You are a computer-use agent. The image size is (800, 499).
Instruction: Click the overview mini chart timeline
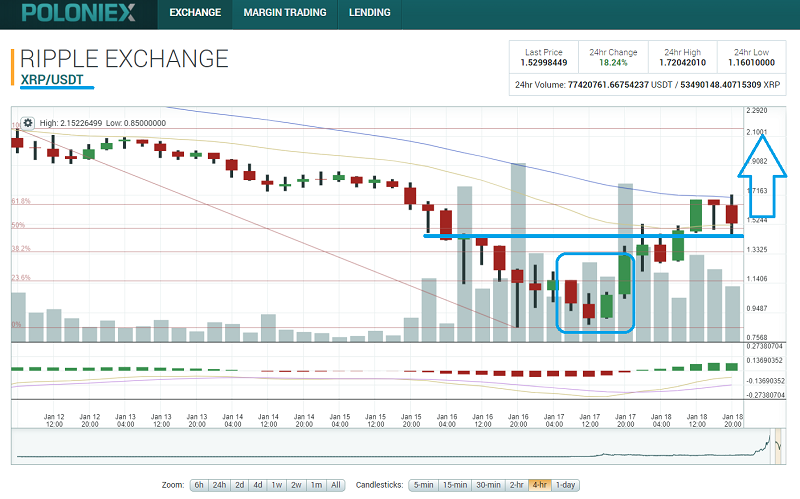click(x=398, y=447)
